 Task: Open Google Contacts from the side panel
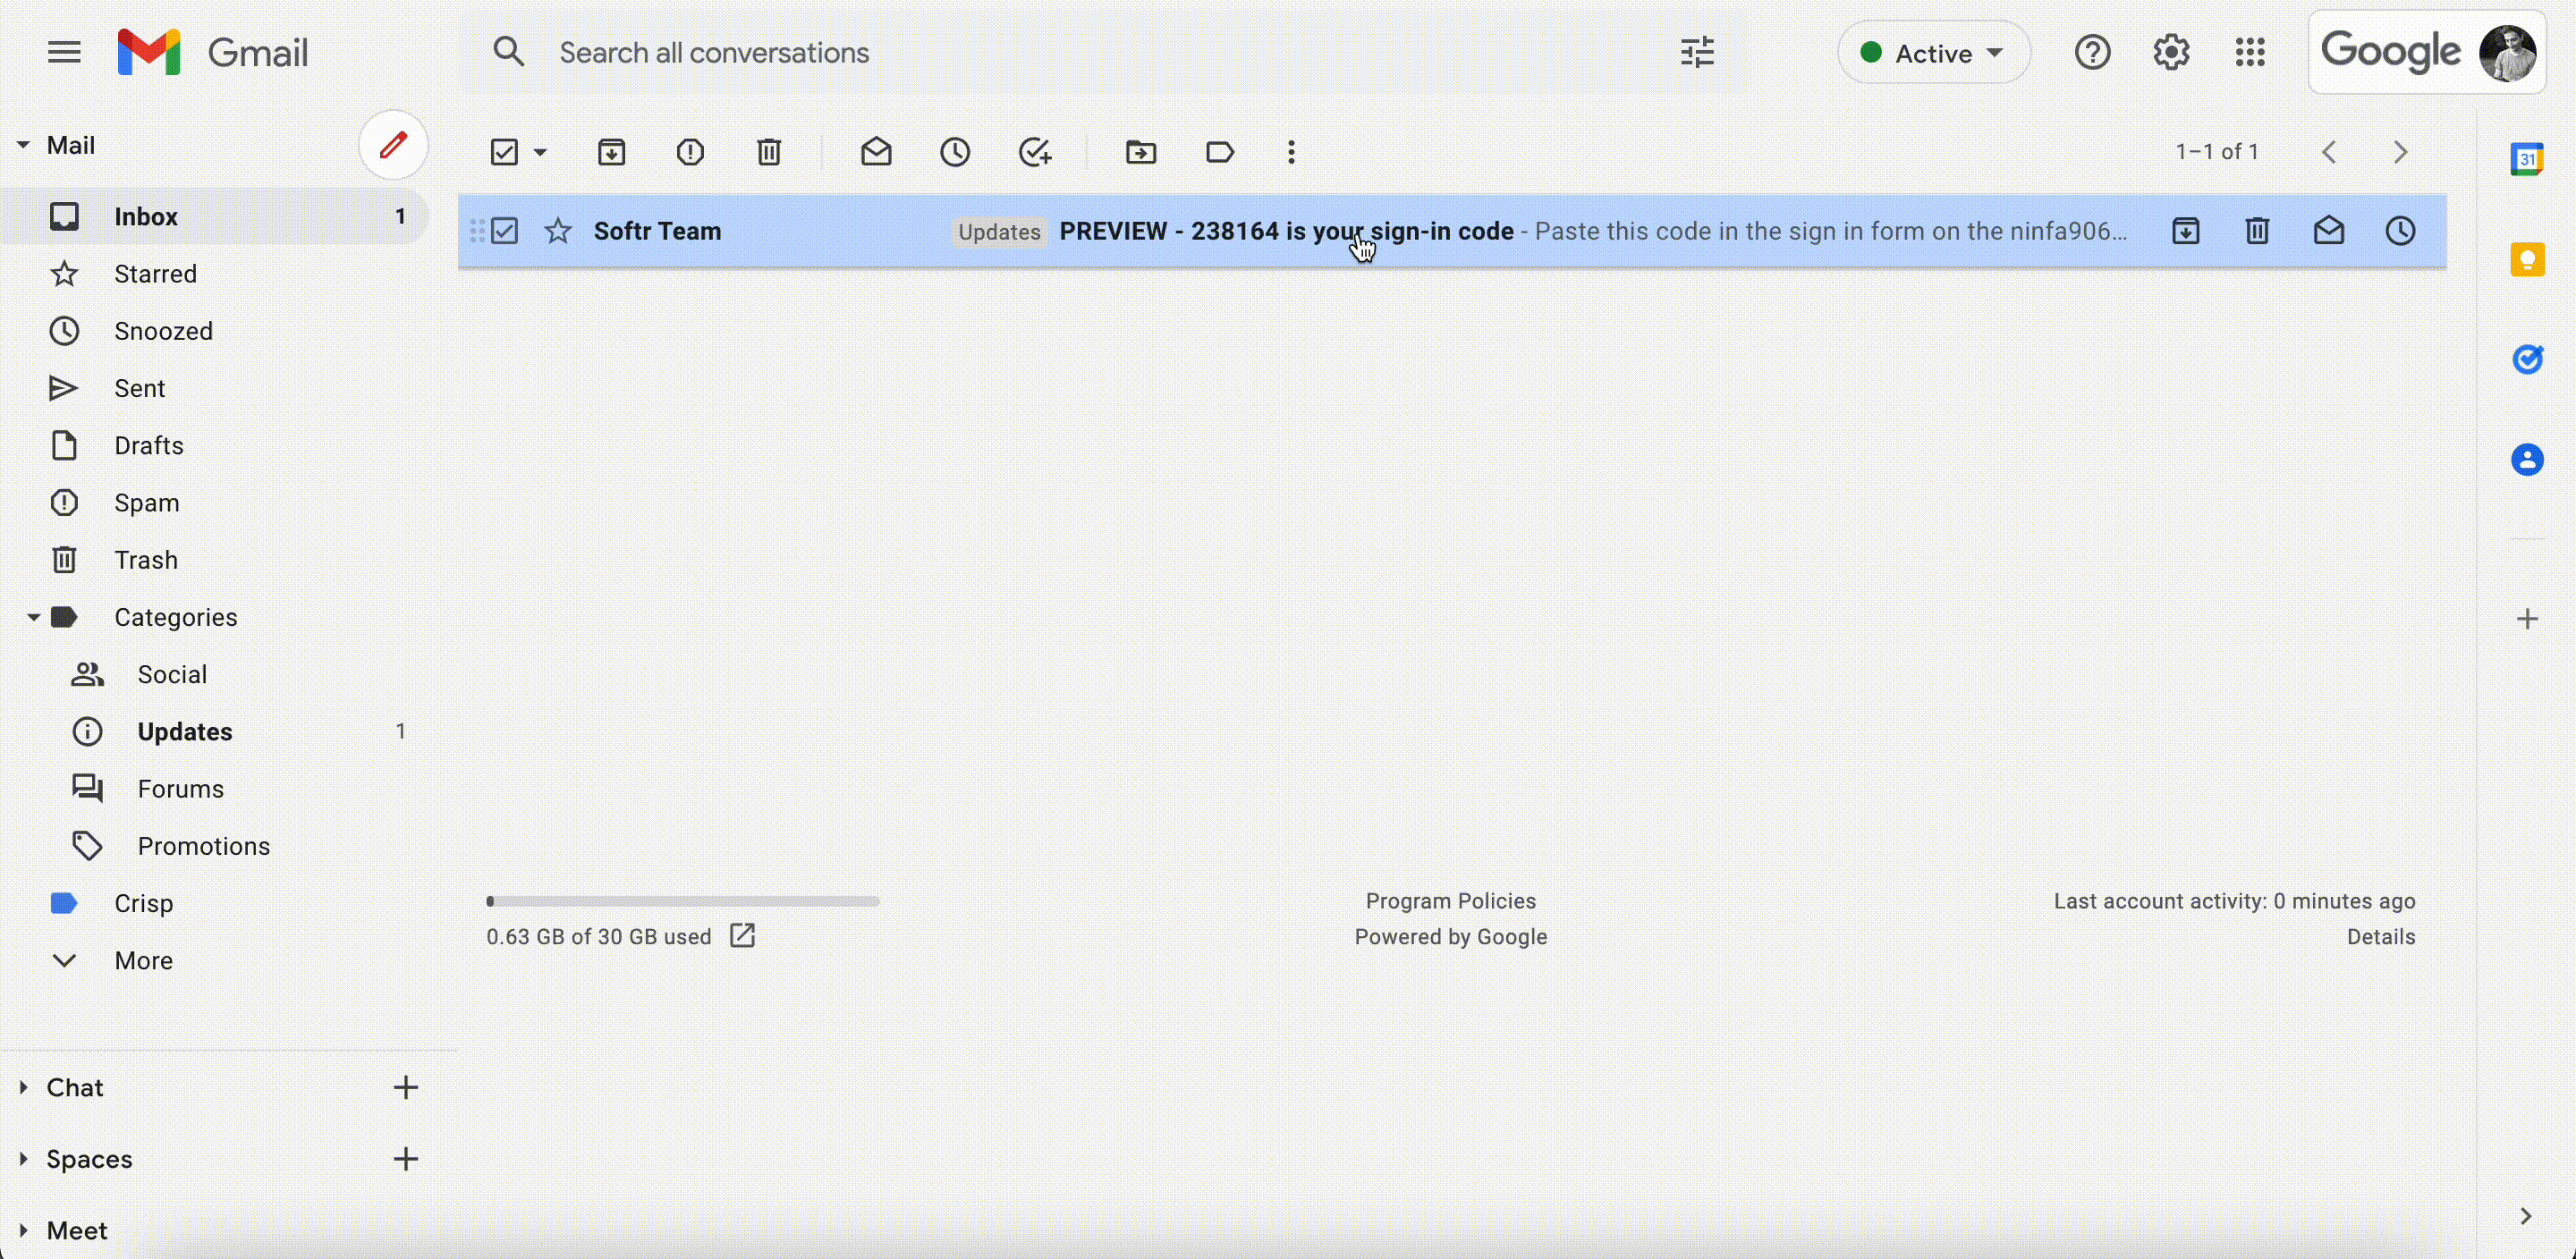(2528, 460)
